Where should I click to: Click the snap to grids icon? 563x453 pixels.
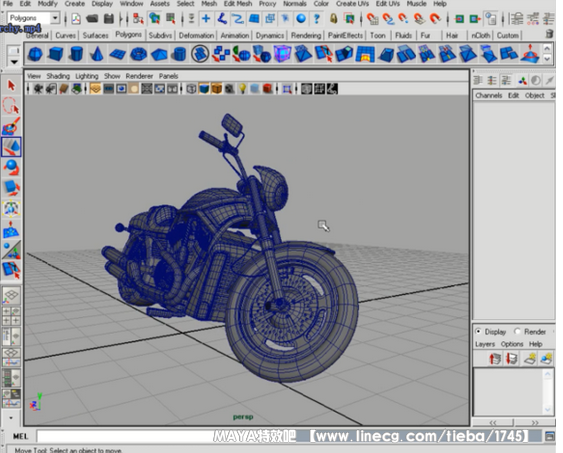372,18
